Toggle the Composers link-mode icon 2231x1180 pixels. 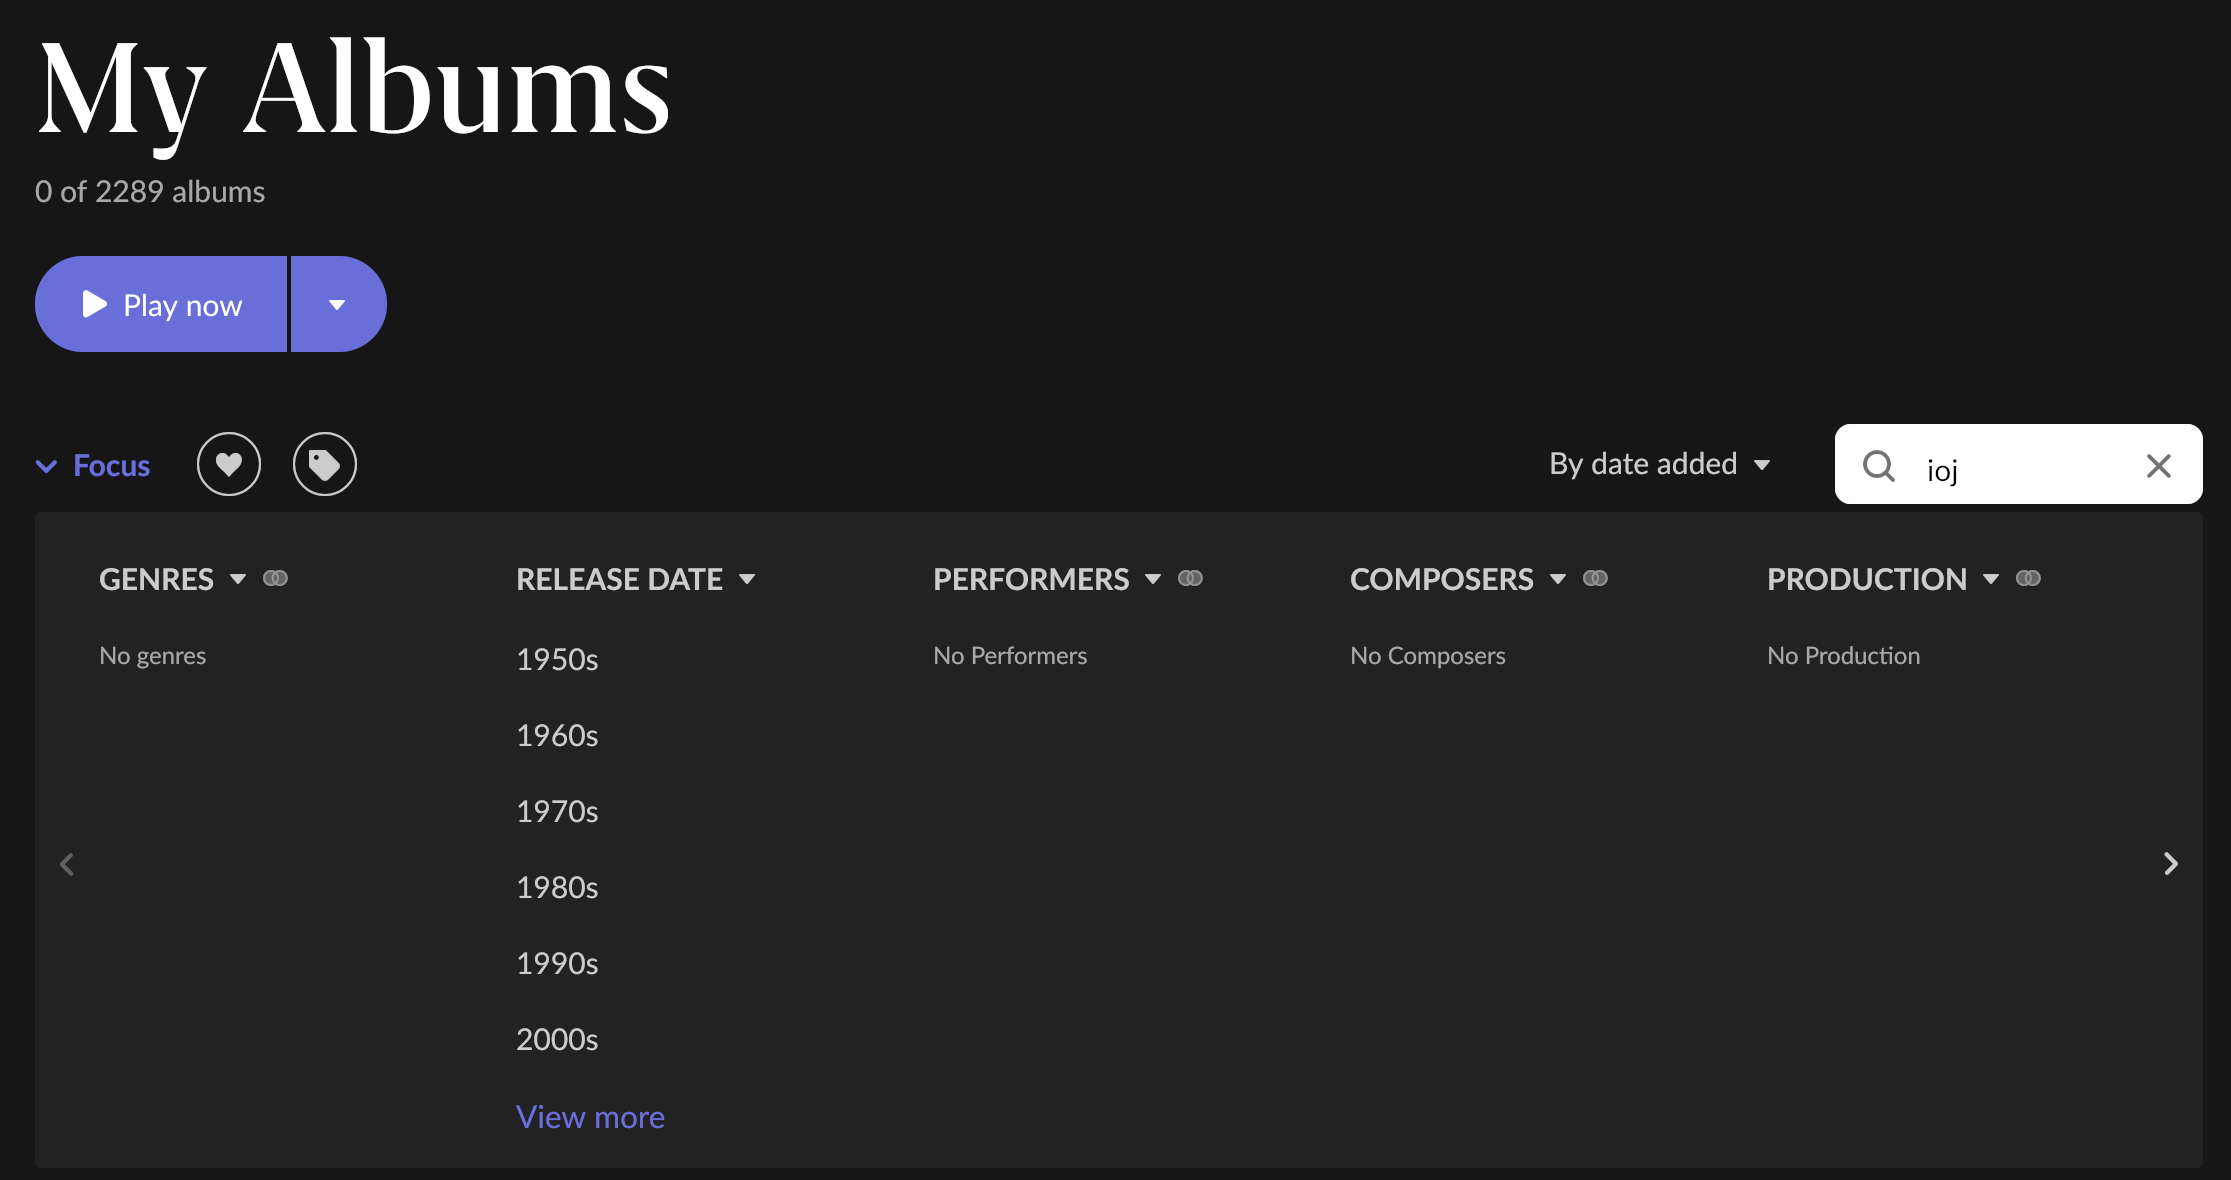click(1595, 578)
